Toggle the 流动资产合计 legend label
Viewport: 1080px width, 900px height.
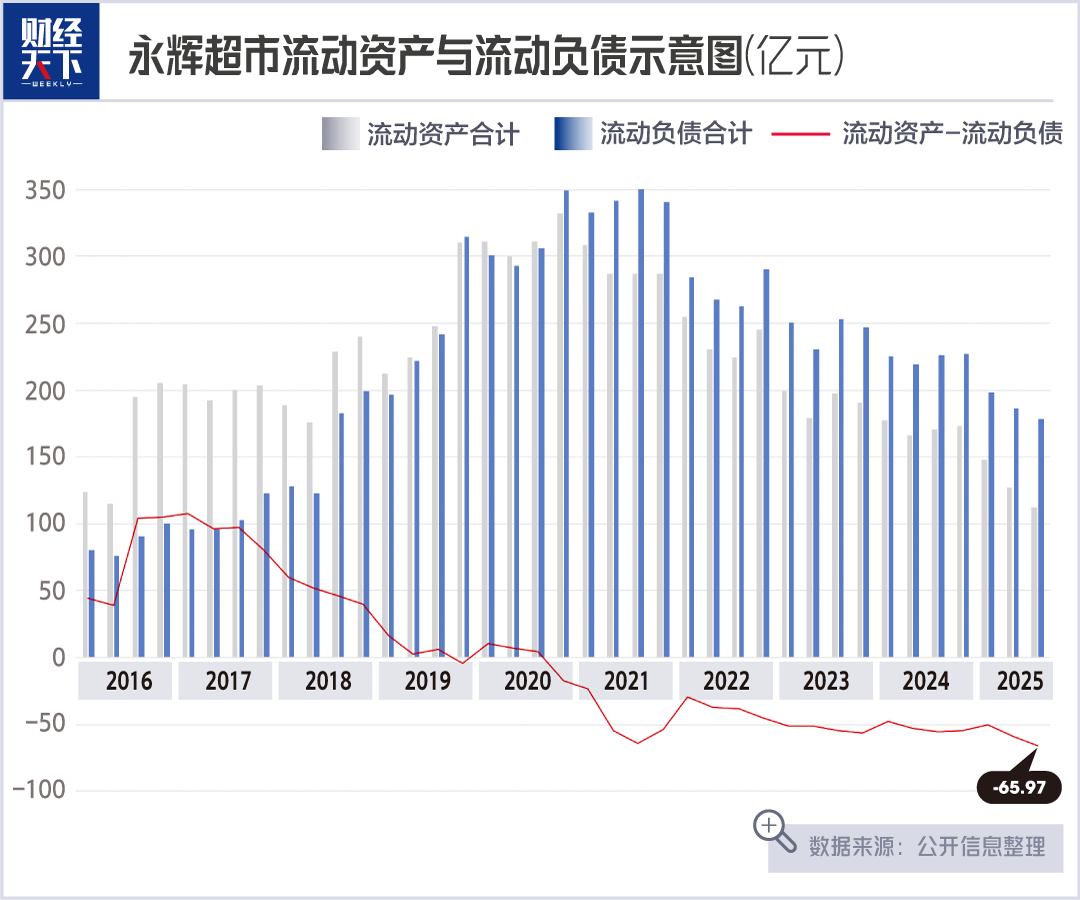[442, 134]
